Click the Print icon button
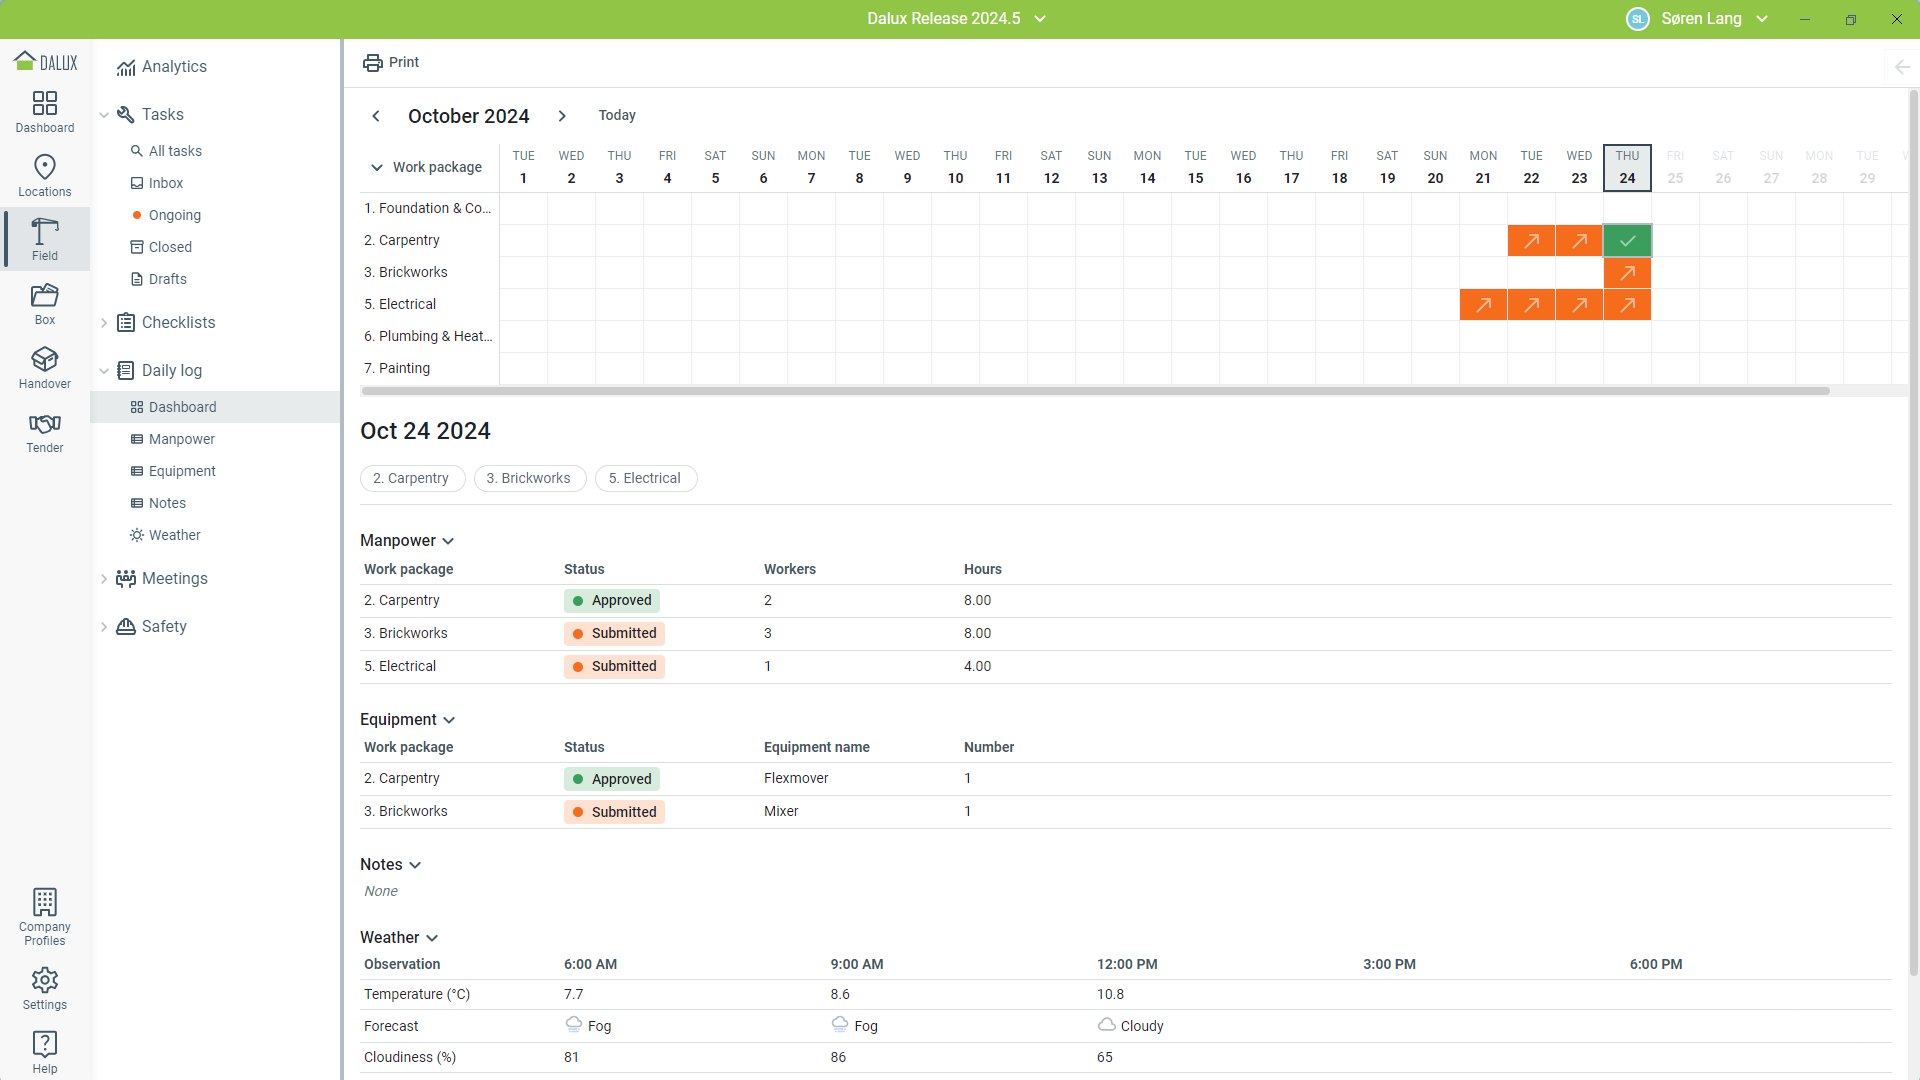The height and width of the screenshot is (1080, 1920). tap(372, 62)
